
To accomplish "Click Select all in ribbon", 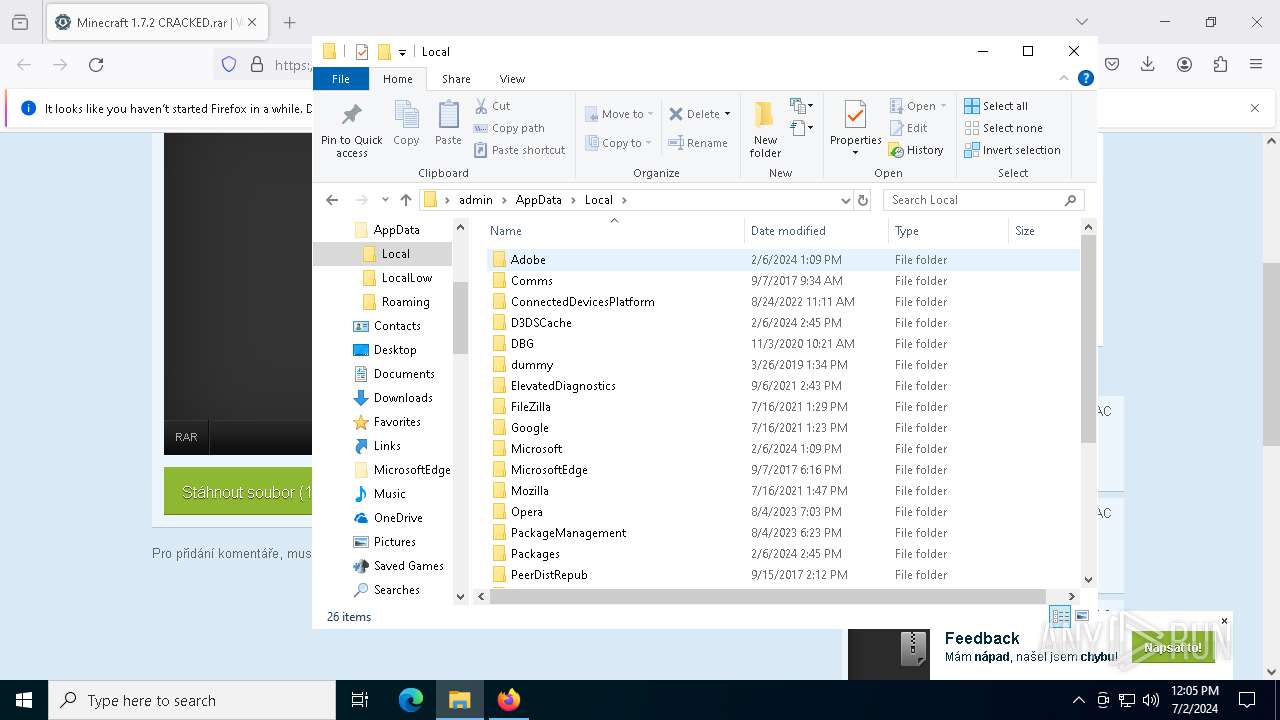I will pos(996,106).
